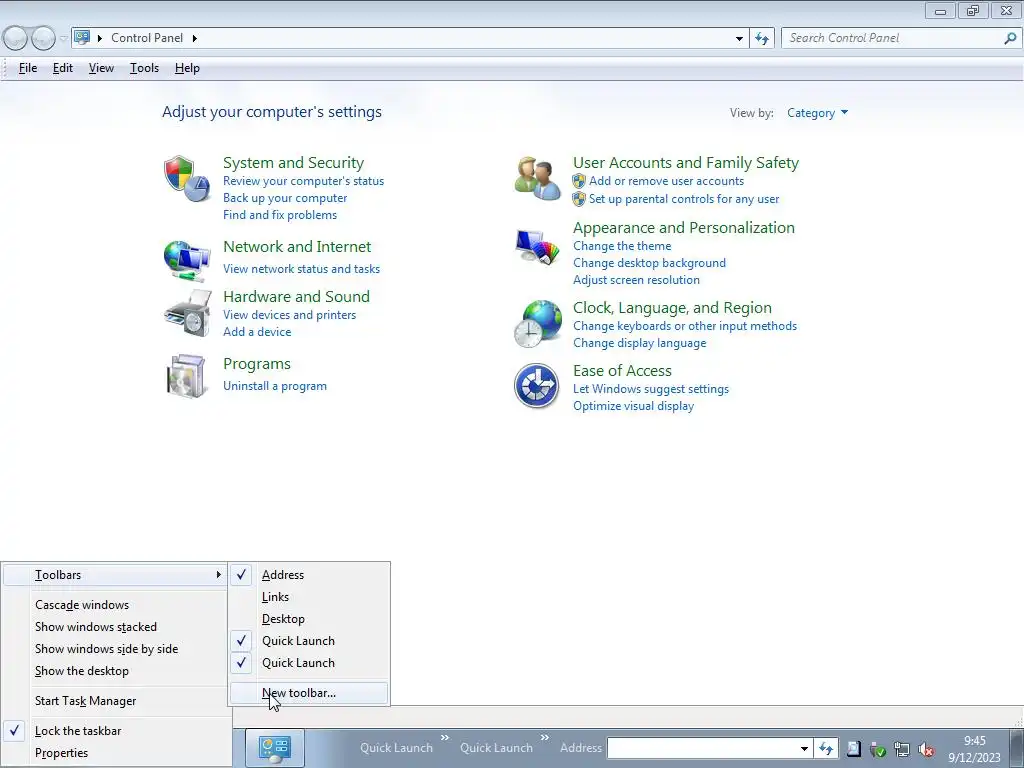Open Clock, Language, and Region globe icon

(x=537, y=323)
